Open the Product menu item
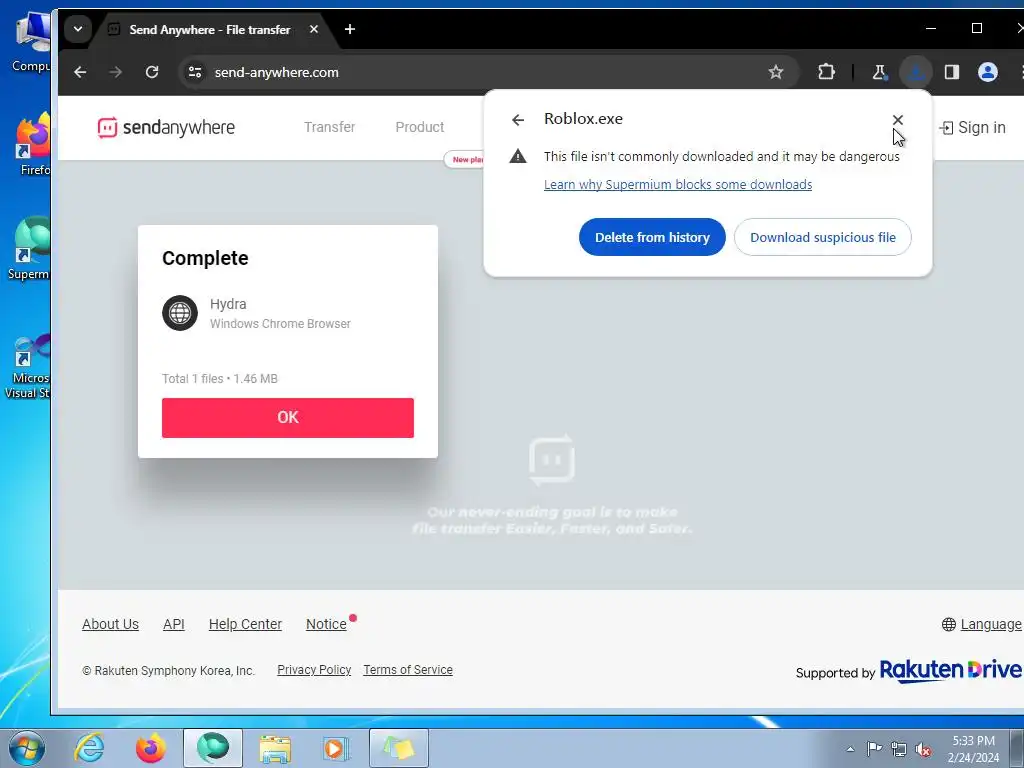The height and width of the screenshot is (768, 1024). [420, 127]
